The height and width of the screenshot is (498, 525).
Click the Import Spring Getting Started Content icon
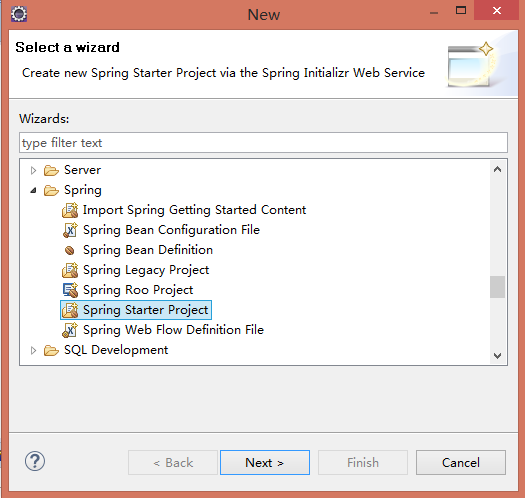70,210
